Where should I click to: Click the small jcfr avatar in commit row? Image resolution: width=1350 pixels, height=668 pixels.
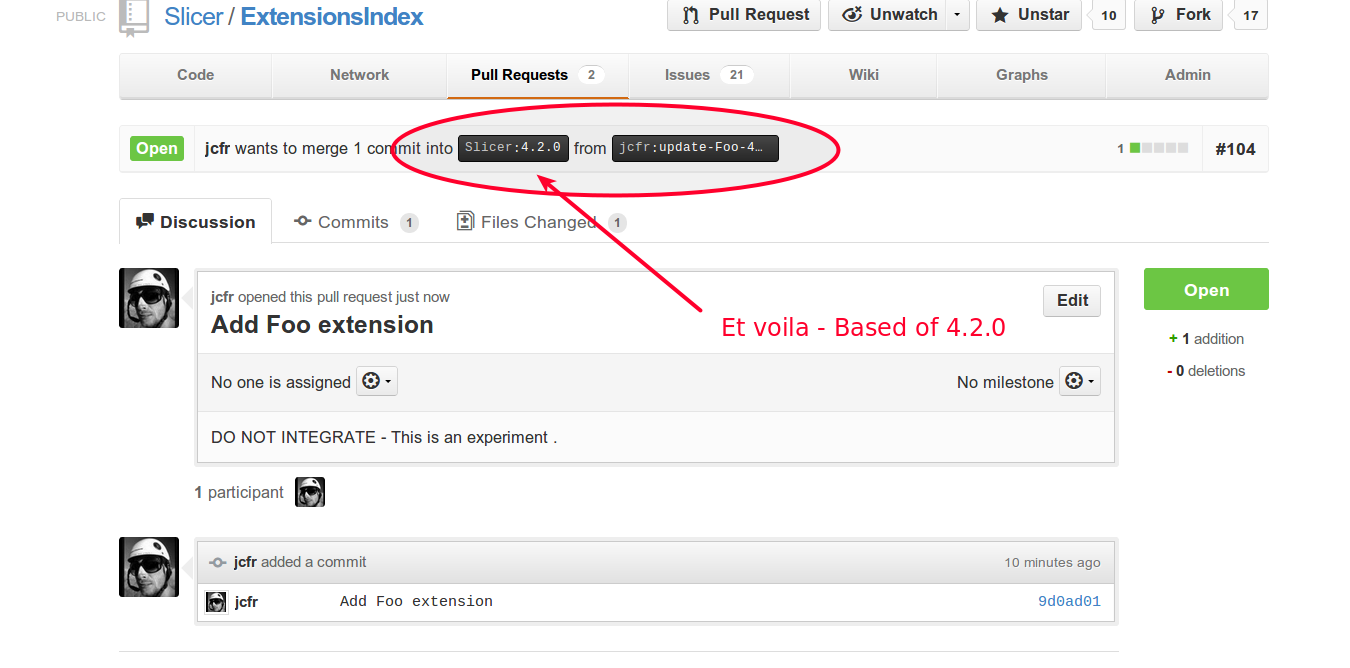coord(216,602)
